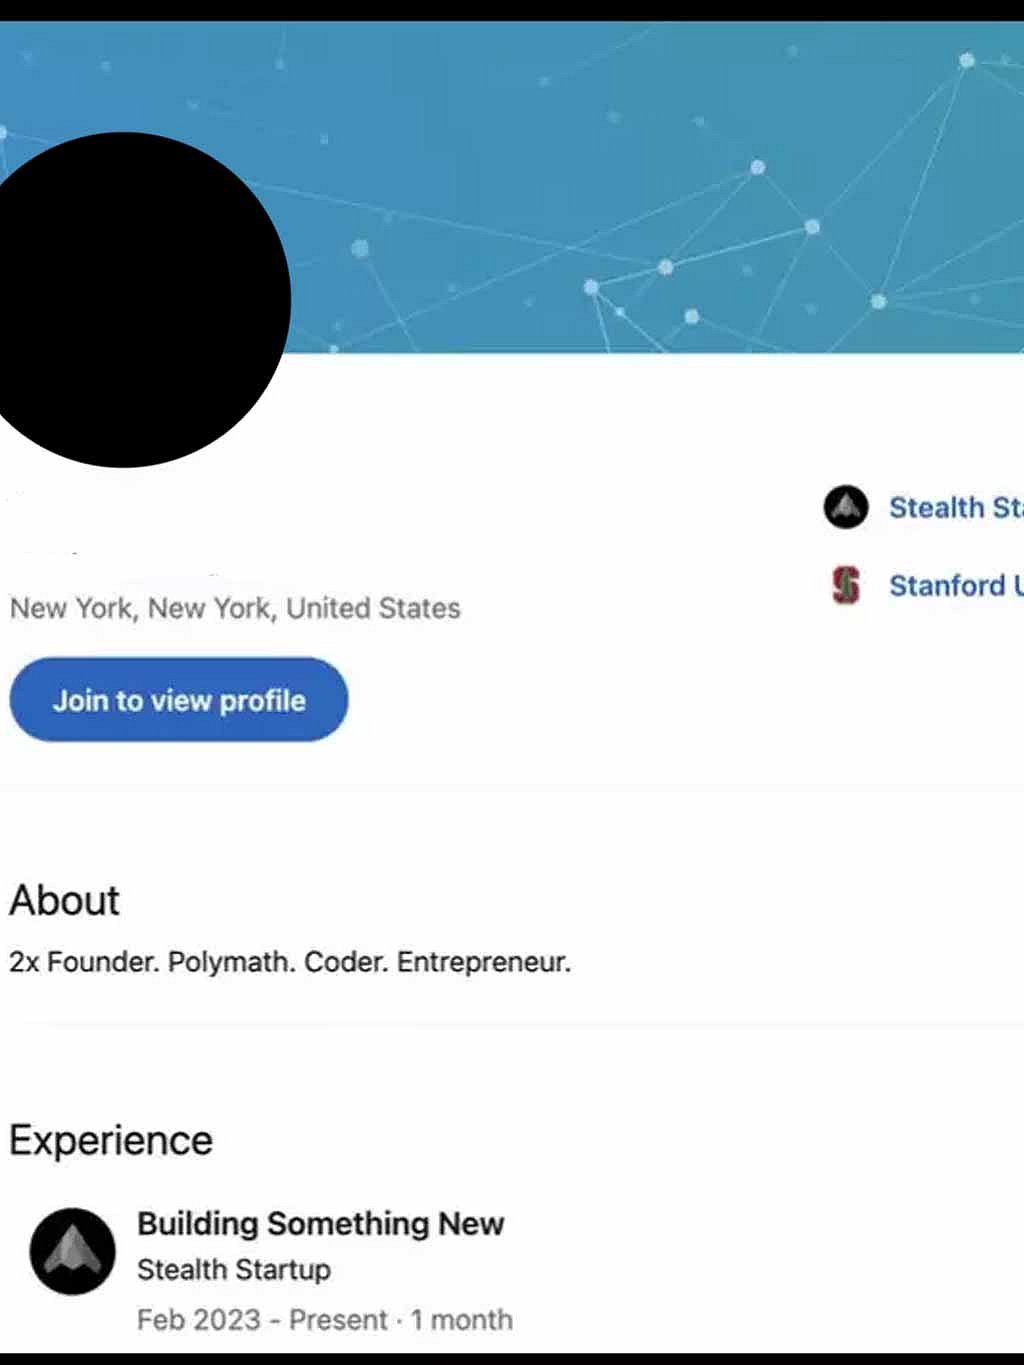Click the 2x Founder About description text
Viewport: 1024px width, 1365px height.
(x=289, y=961)
